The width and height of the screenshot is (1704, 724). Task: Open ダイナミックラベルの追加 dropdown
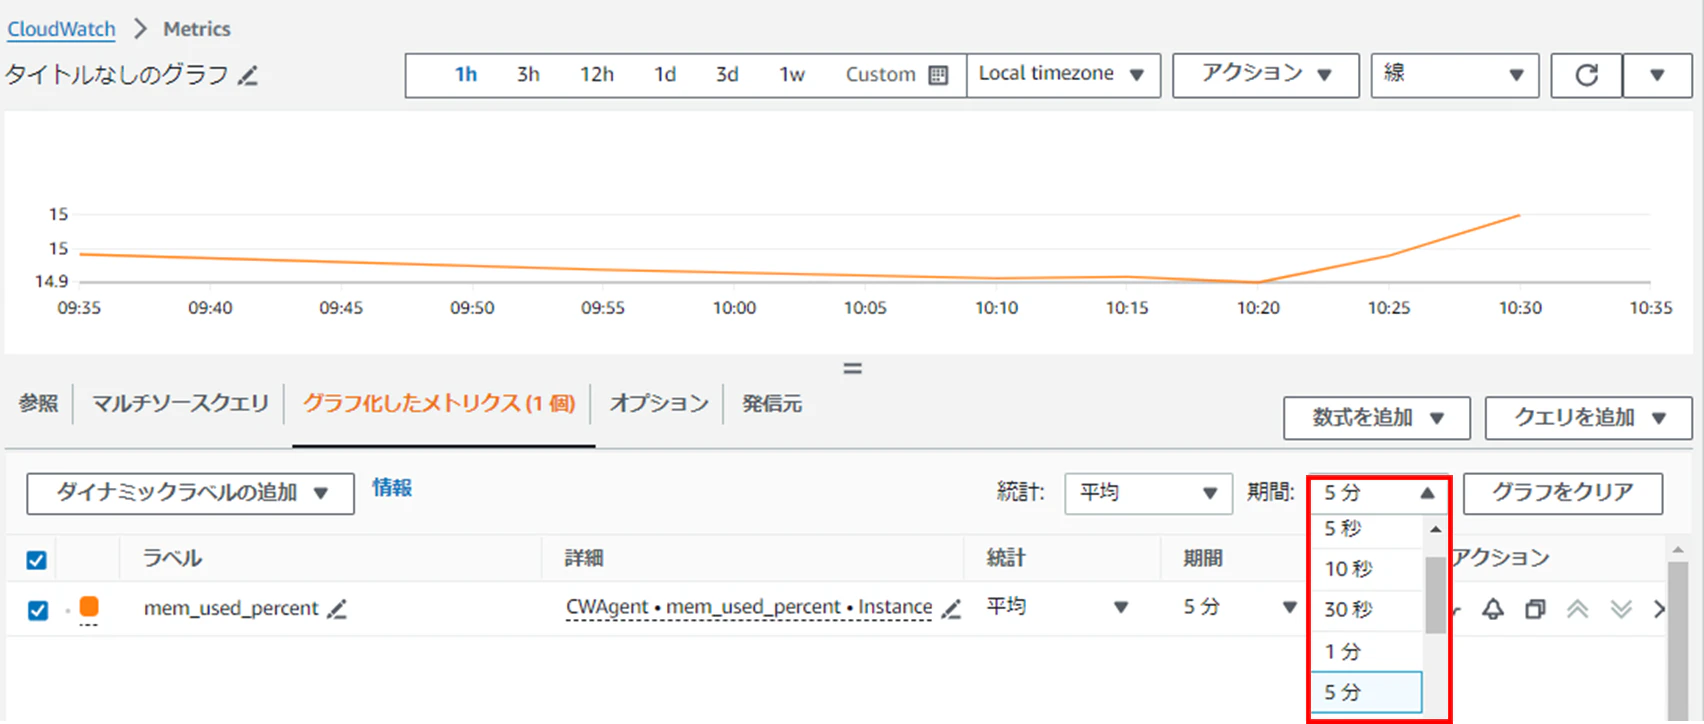190,493
